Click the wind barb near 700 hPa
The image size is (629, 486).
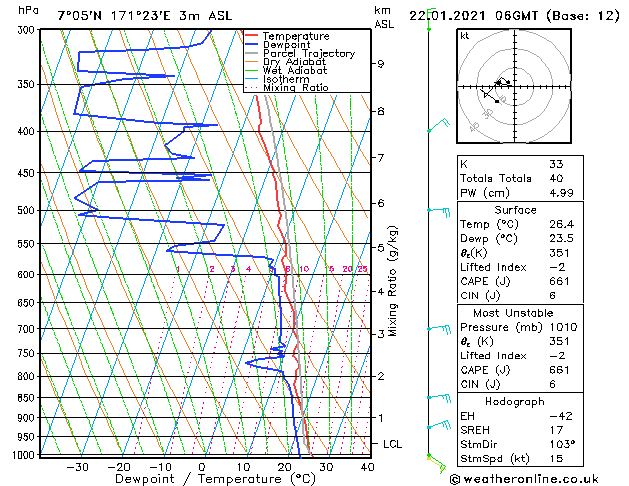[437, 328]
